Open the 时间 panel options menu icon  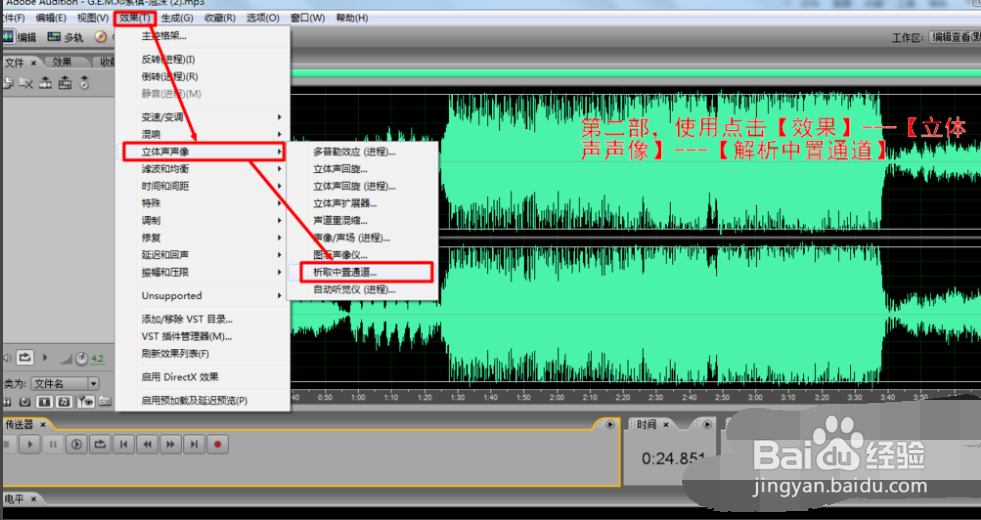tap(708, 424)
